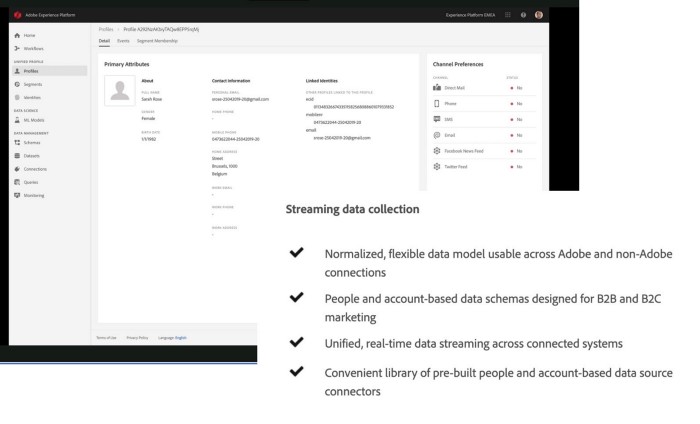Click the Linked Identities heading
The width and height of the screenshot is (700, 424).
click(321, 81)
